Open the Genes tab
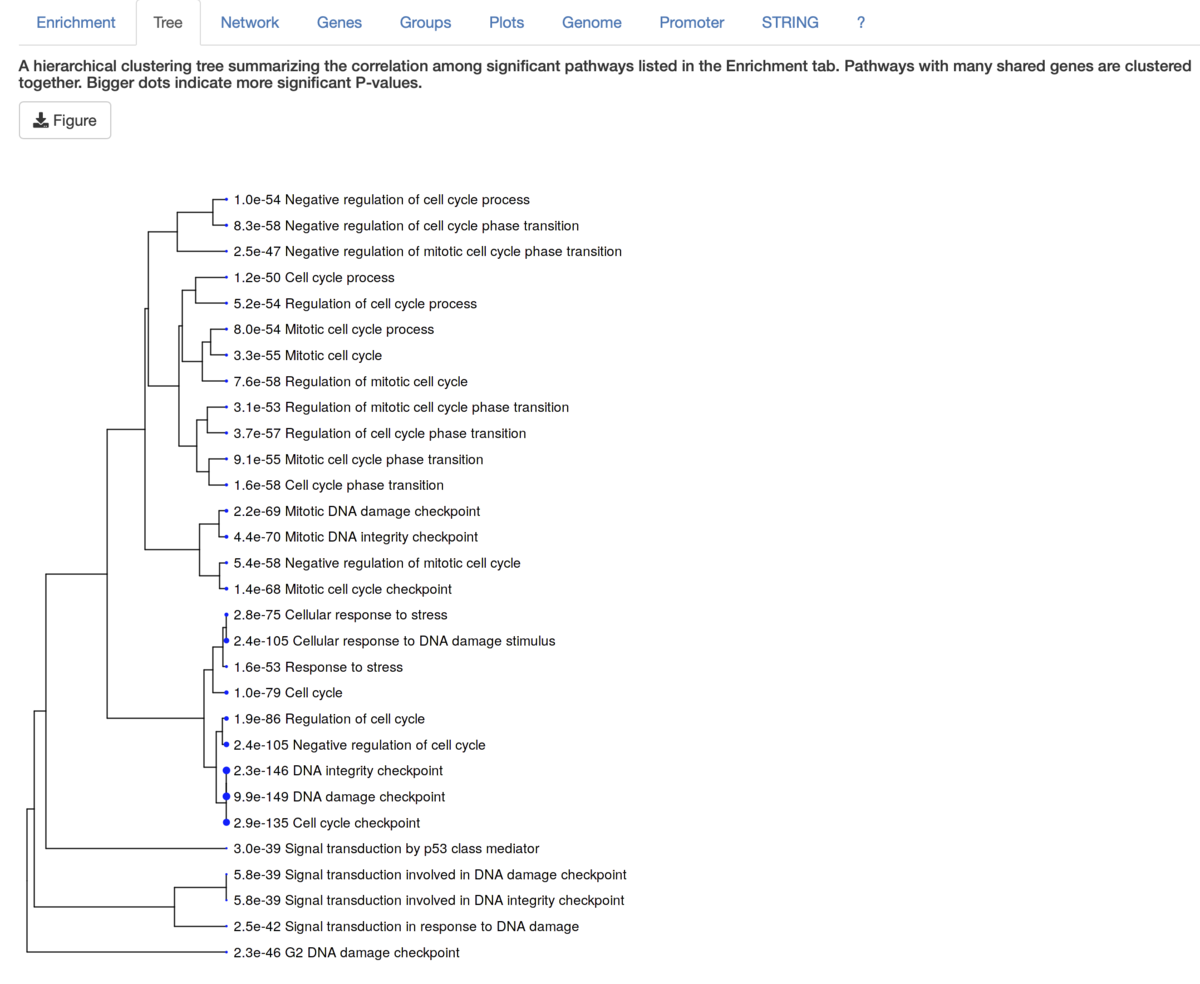1200x984 pixels. 339,22
